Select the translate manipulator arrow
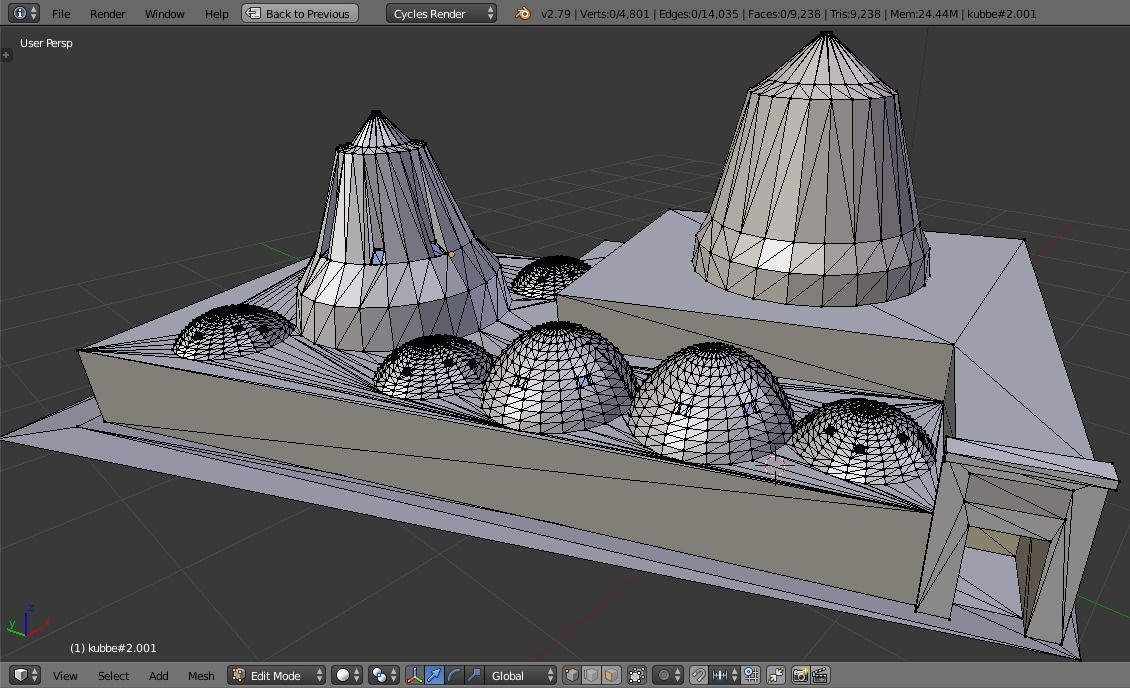This screenshot has height=688, width=1130. pos(434,675)
